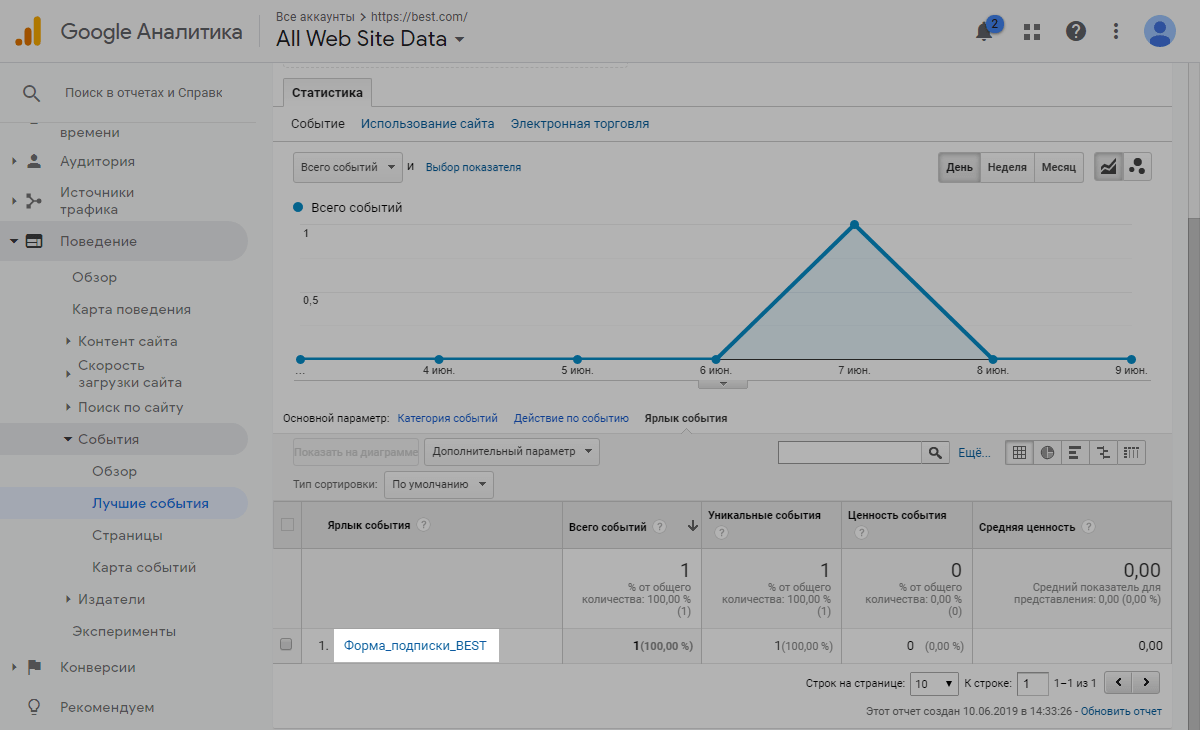The image size is (1200, 730).
Task: Open the Дополнительный параметр dropdown
Action: pos(511,452)
